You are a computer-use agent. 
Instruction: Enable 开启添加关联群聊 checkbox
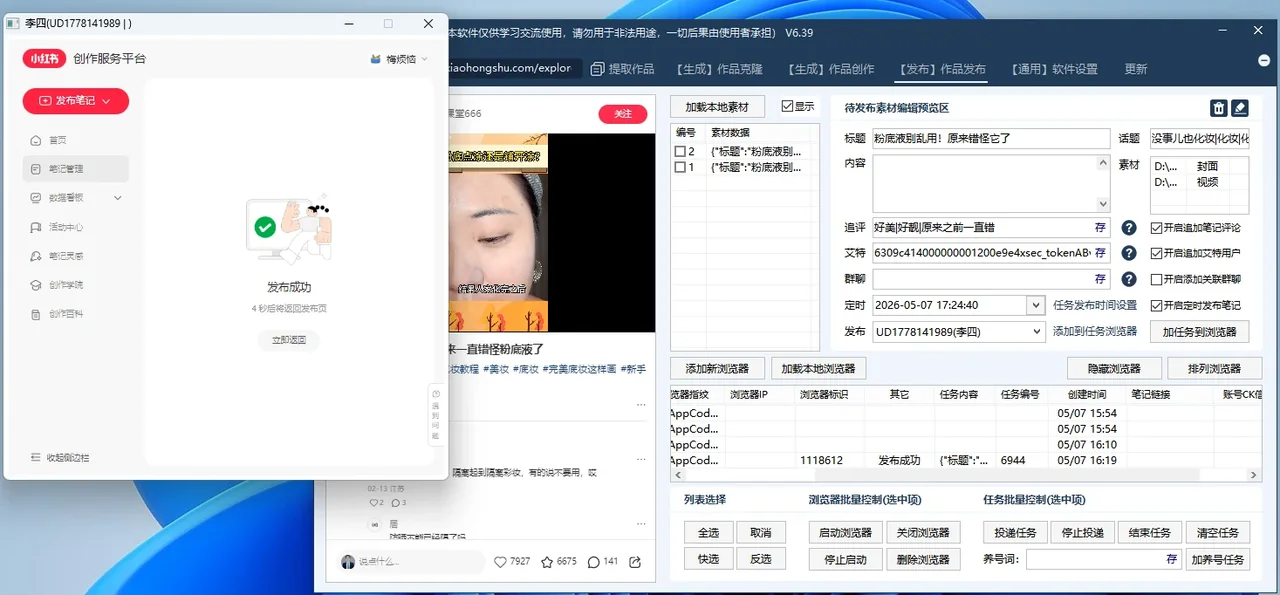point(1157,279)
